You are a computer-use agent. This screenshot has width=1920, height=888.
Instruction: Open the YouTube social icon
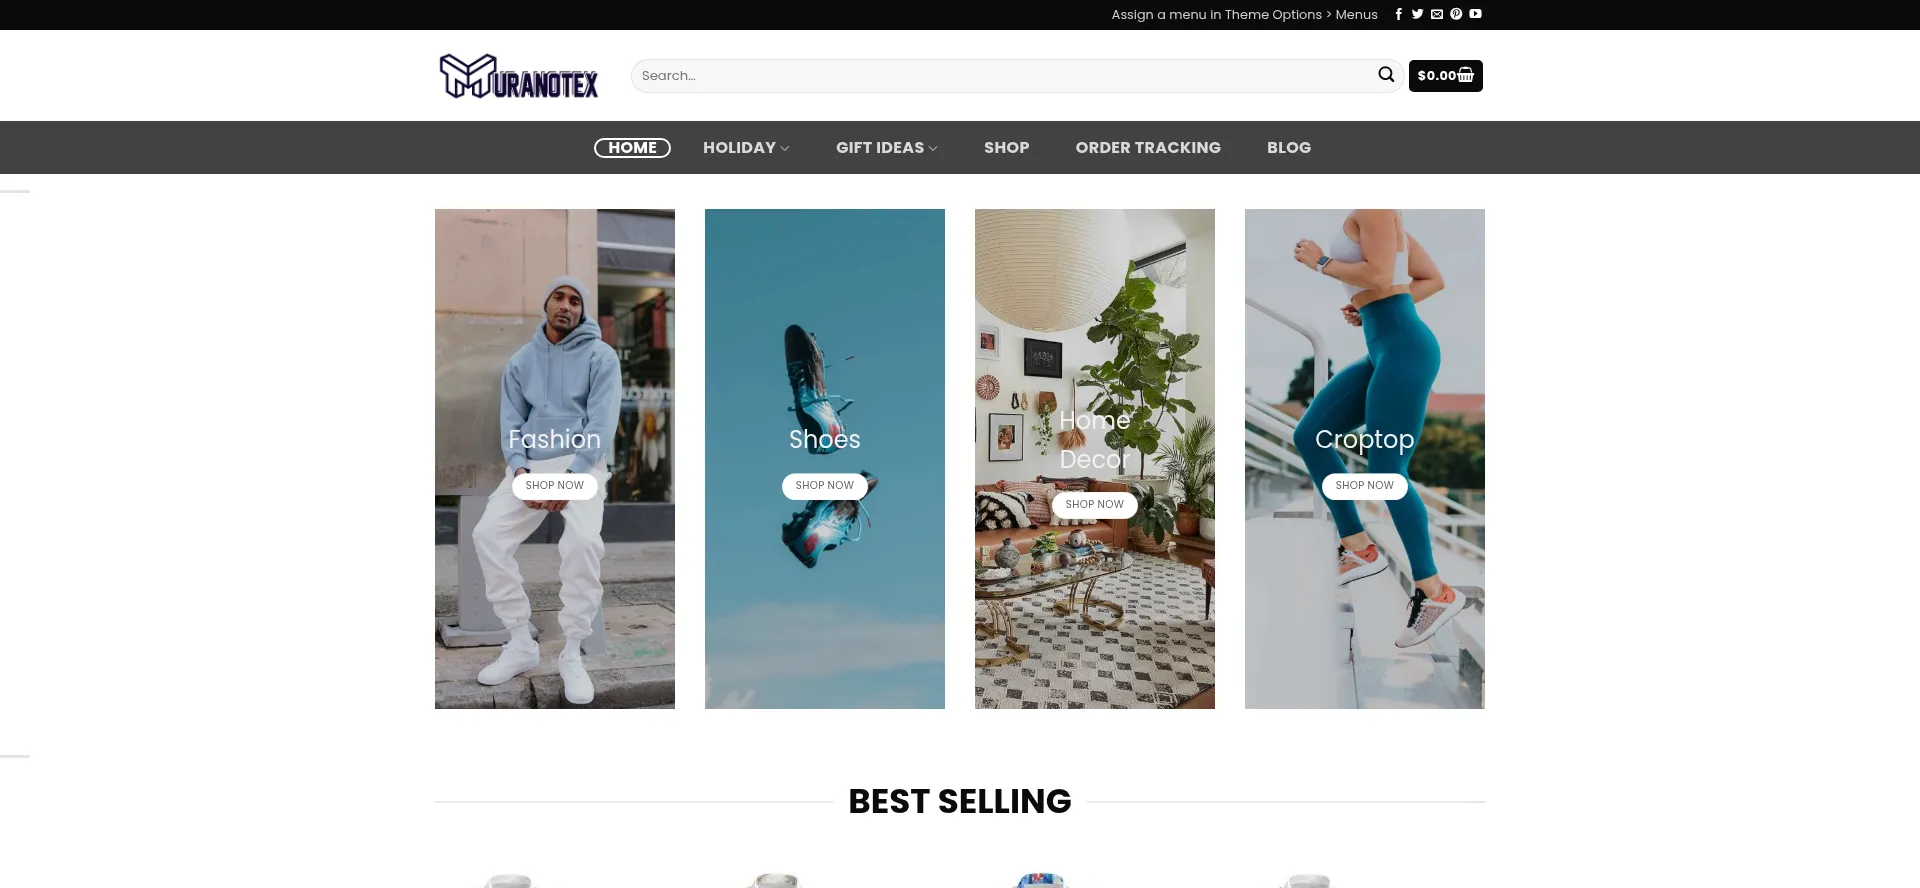tap(1475, 14)
